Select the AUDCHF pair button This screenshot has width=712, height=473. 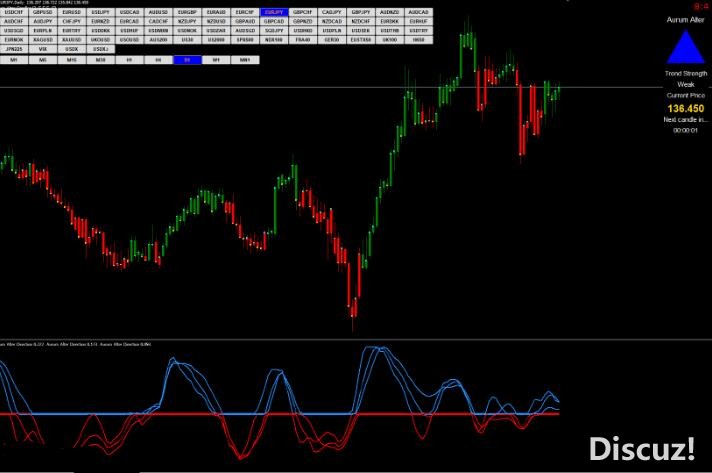[x=14, y=21]
